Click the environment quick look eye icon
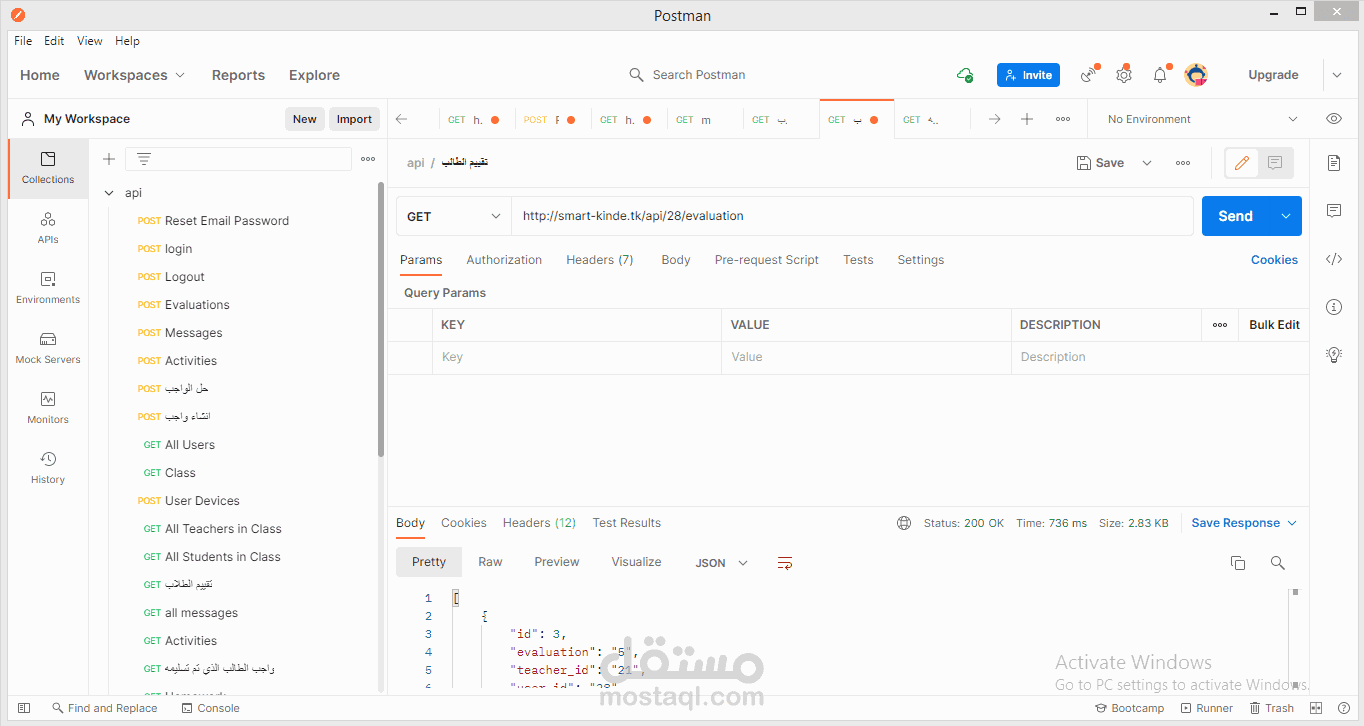The width and height of the screenshot is (1364, 726). (x=1334, y=119)
